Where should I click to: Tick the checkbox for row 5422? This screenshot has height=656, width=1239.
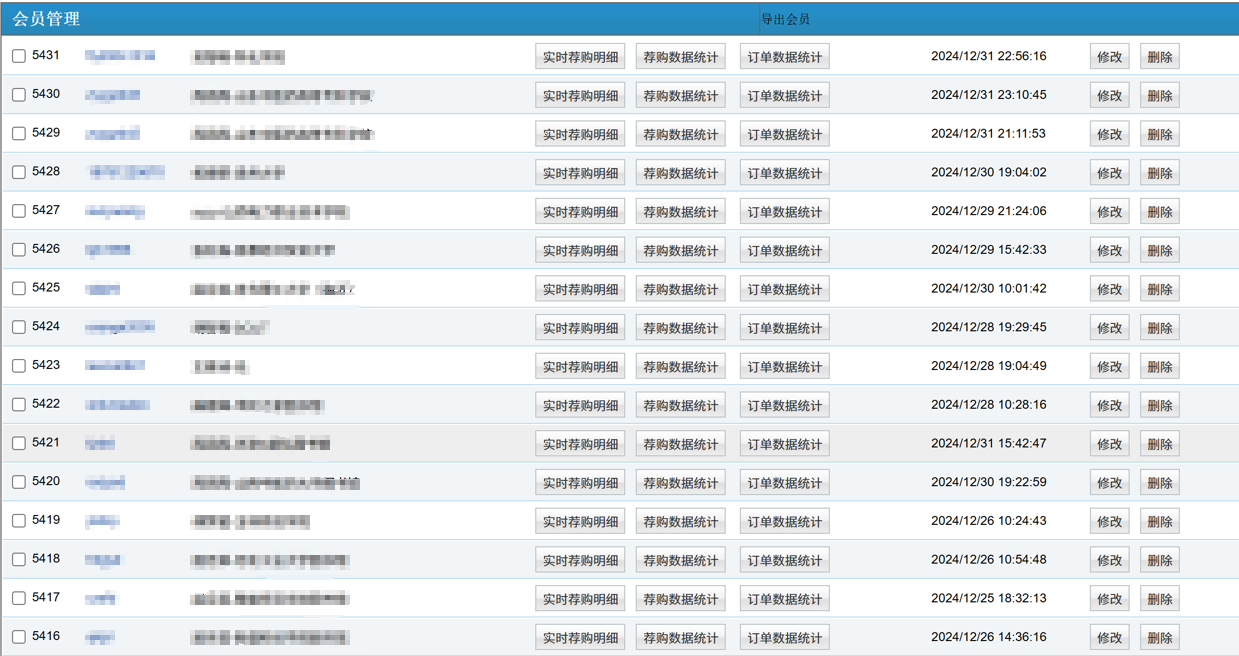[19, 405]
